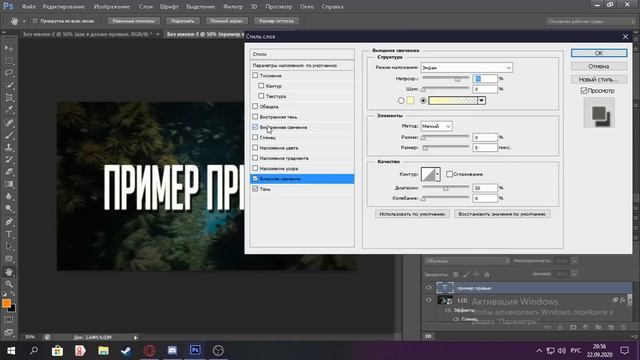Image resolution: width=640 pixels, height=360 pixels.
Task: Open the Окно menu
Action: click(x=307, y=7)
